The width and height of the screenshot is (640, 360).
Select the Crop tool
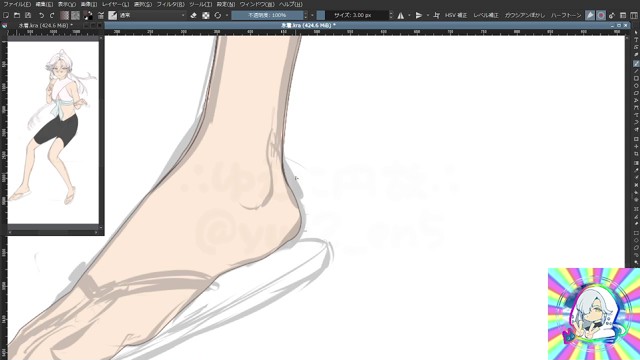tap(636, 154)
